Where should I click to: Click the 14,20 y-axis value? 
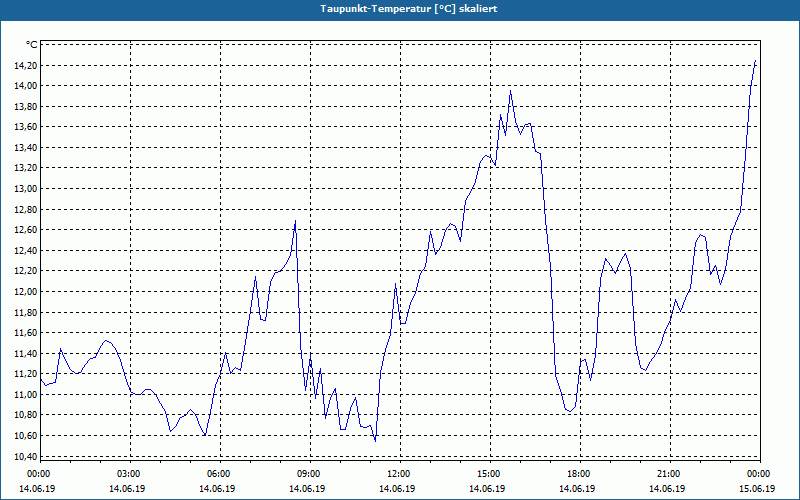(27, 65)
